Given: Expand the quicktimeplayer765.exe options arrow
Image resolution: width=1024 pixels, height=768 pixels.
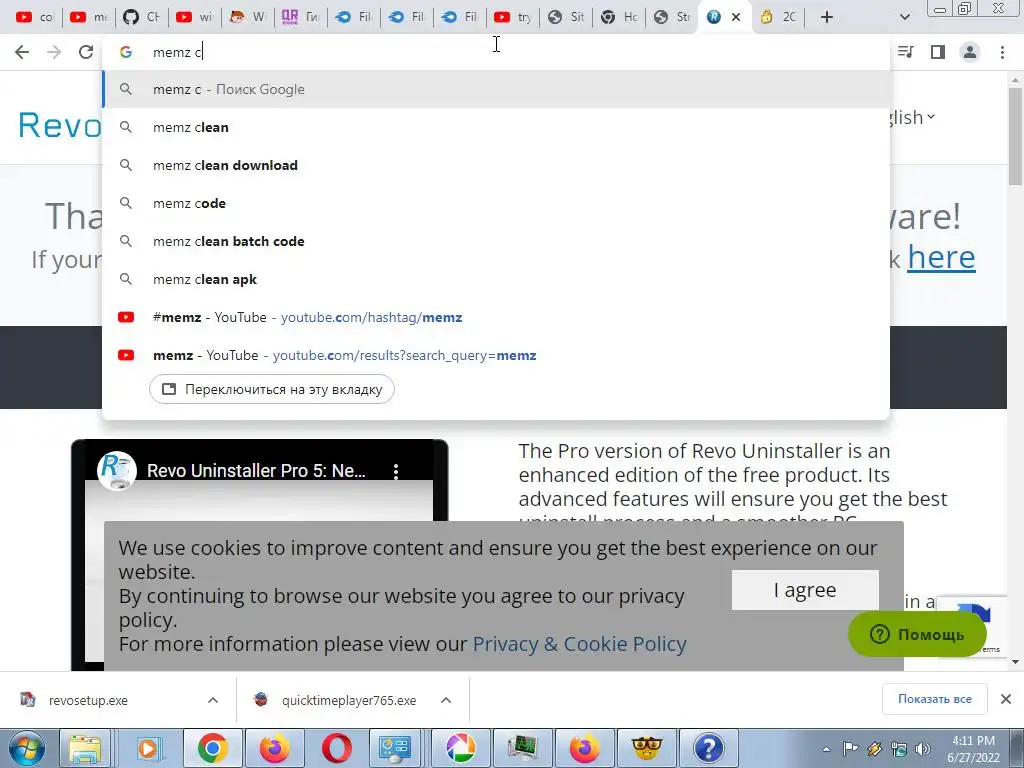Looking at the screenshot, I should (446, 700).
